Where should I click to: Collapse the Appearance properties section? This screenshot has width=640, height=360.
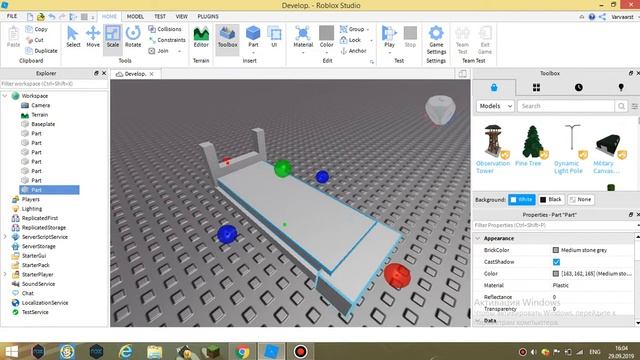coord(478,238)
